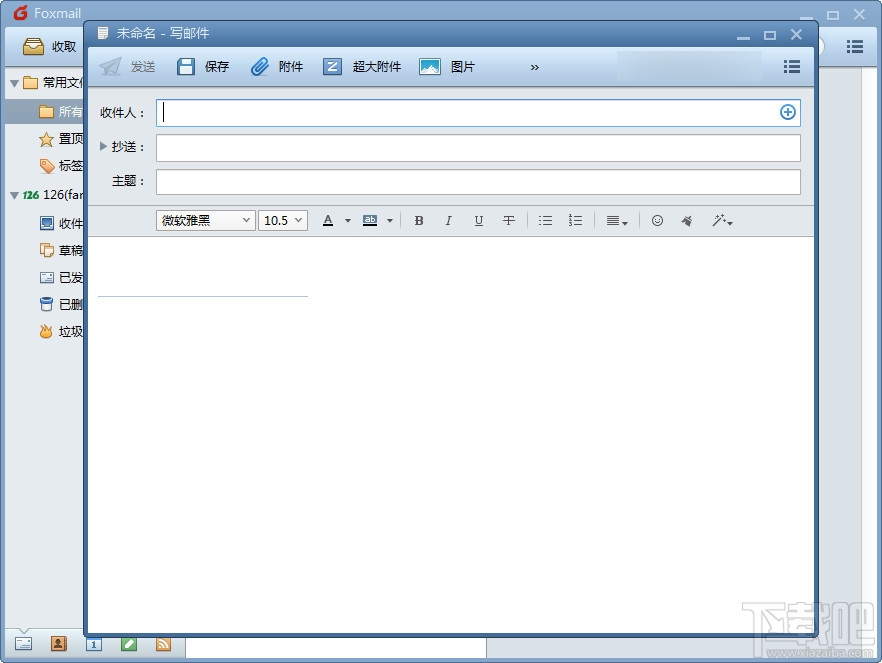The height and width of the screenshot is (663, 882).
Task: Save the email as a draft
Action: [x=203, y=66]
